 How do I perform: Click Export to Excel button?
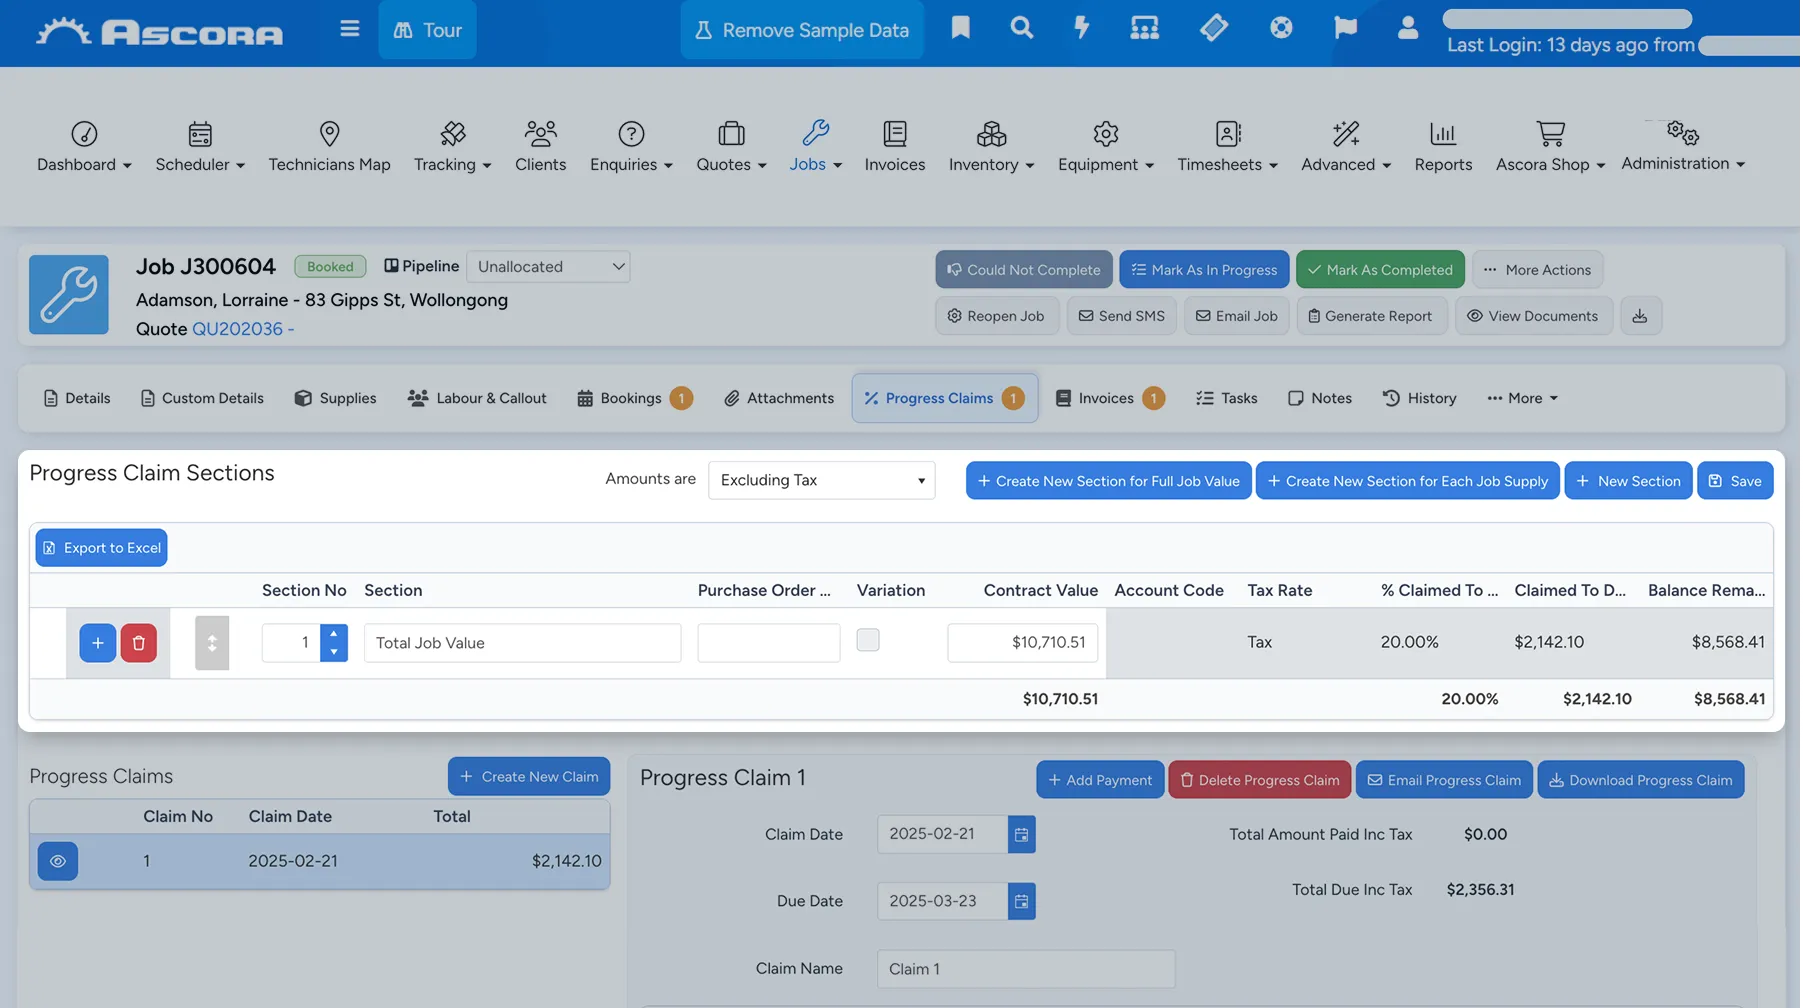(101, 548)
